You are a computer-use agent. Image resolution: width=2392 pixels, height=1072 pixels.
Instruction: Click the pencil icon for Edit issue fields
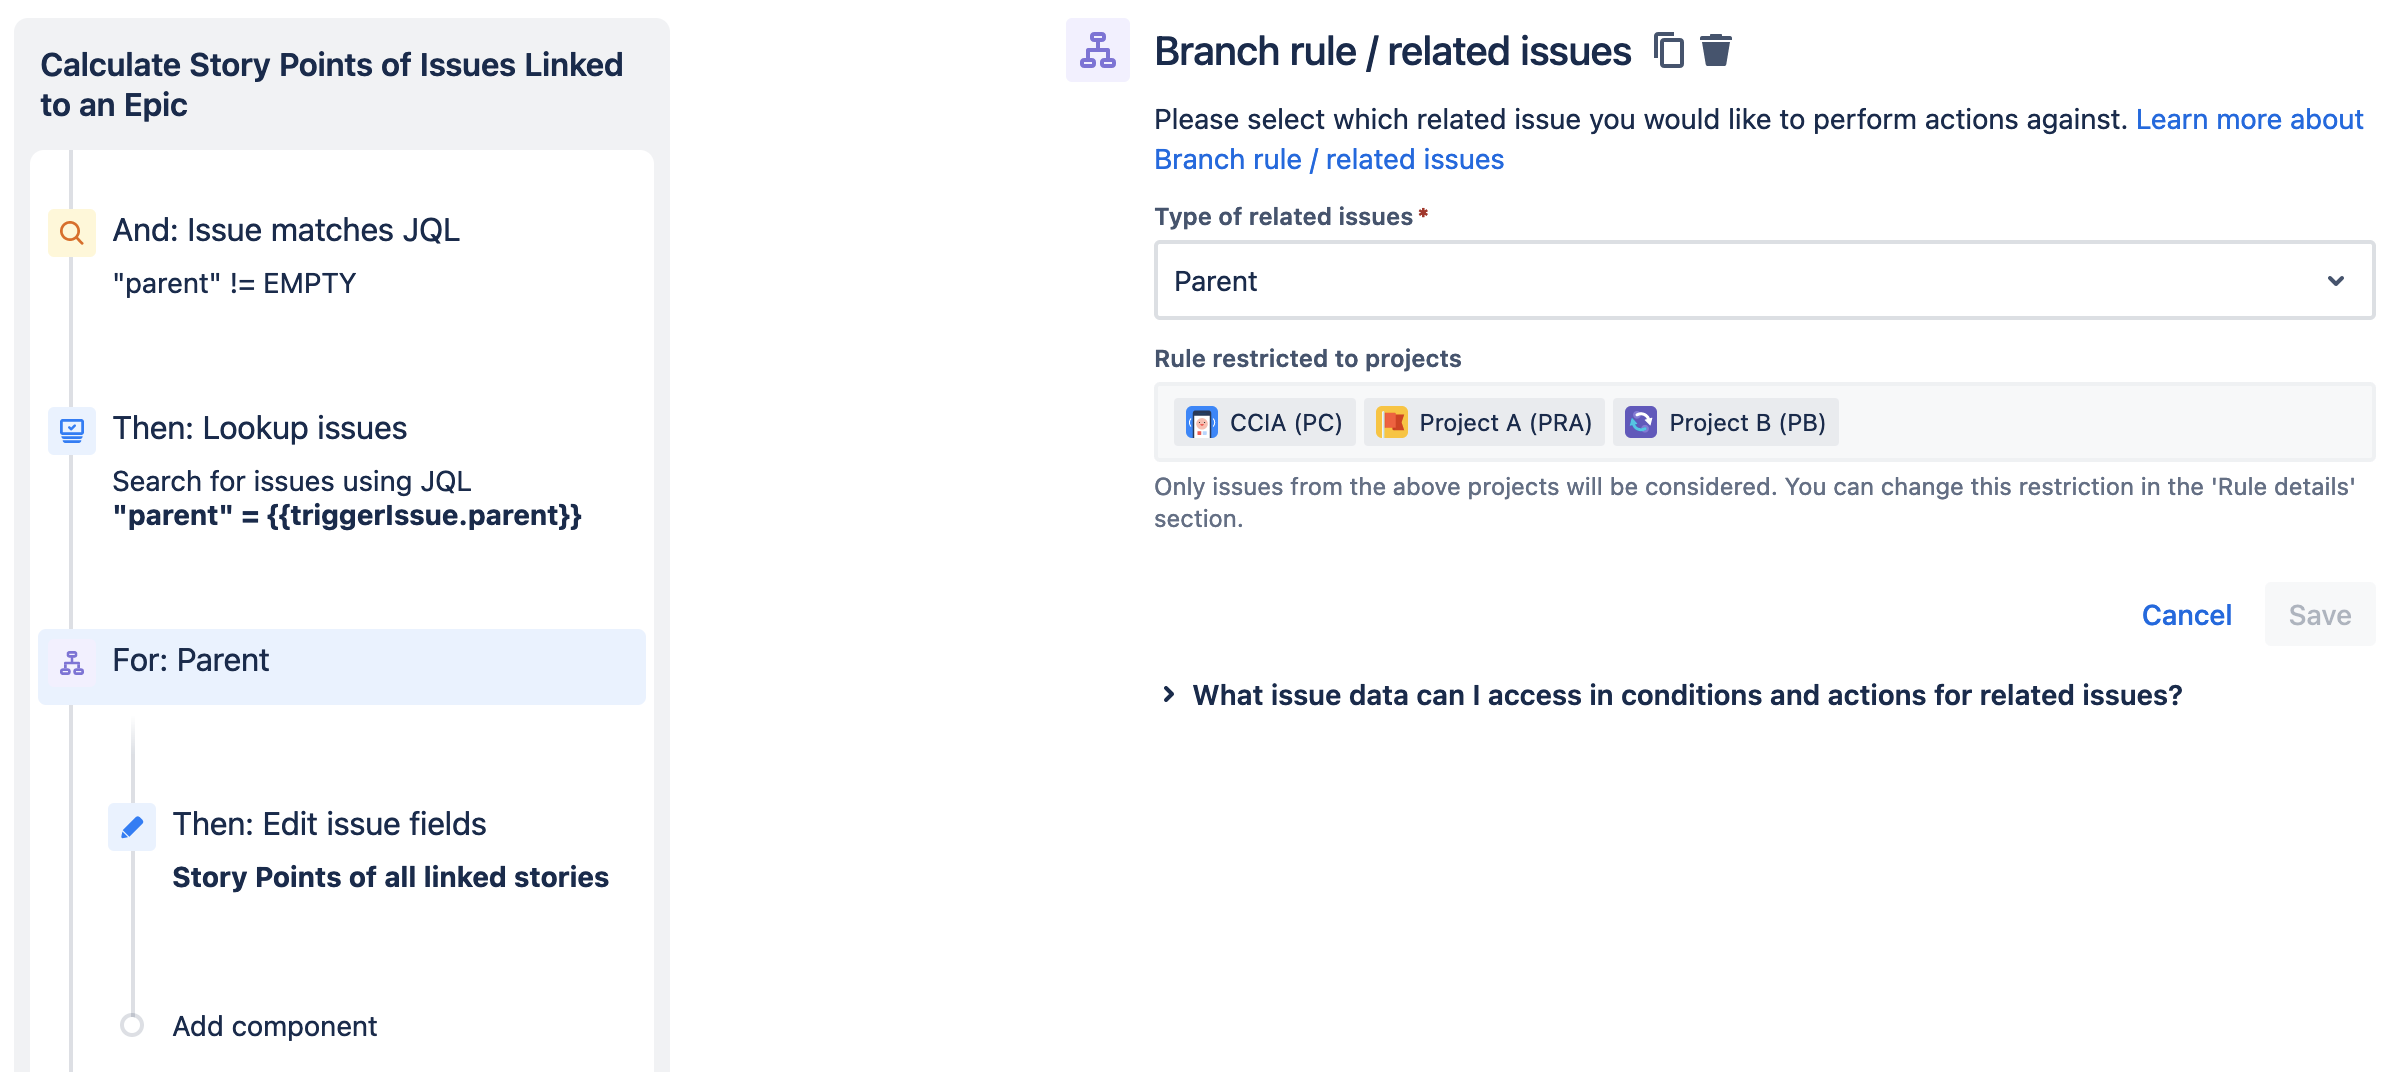point(132,827)
